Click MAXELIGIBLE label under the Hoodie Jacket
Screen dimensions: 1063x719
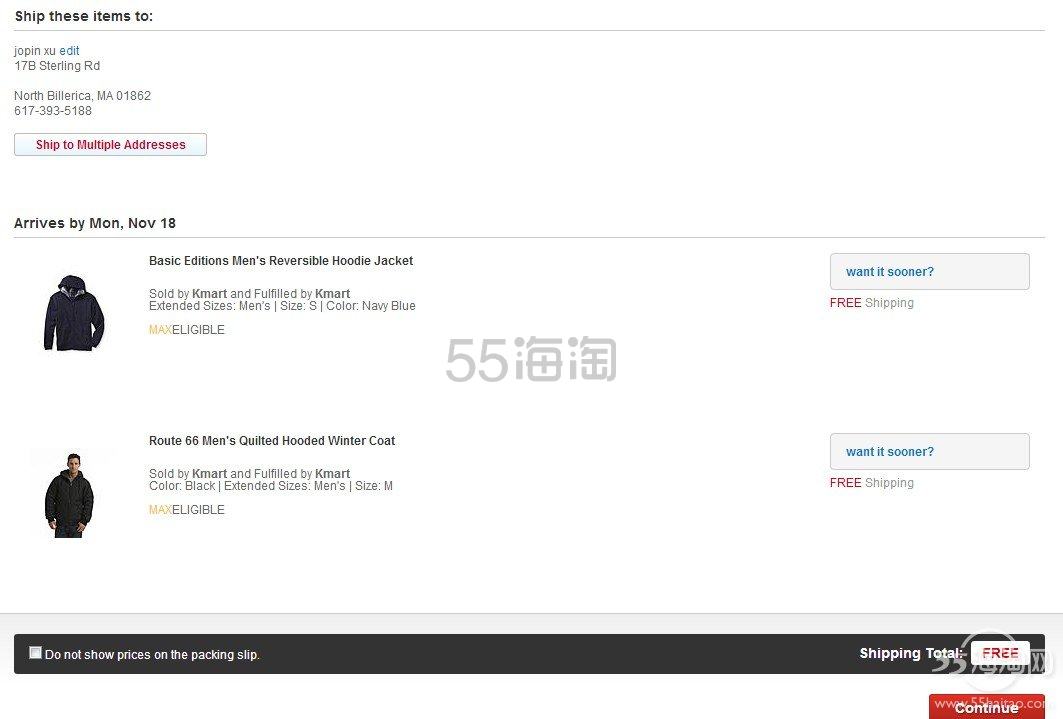(x=186, y=330)
